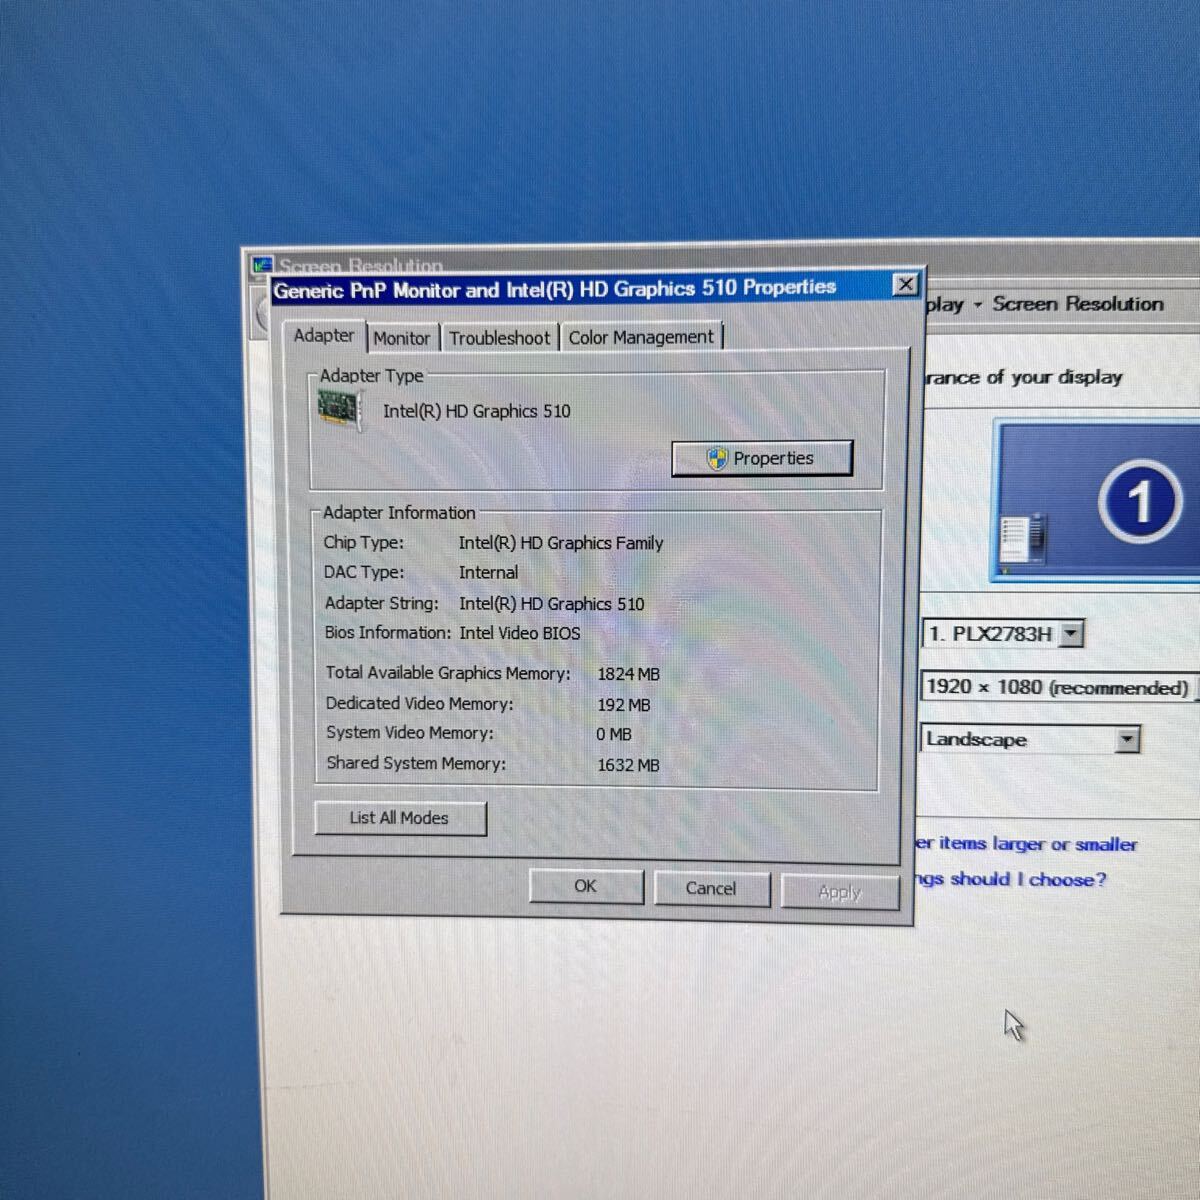This screenshot has width=1200, height=1200.
Task: Click Adapter String value Intel(R) HD Graphics 510
Action: 552,603
